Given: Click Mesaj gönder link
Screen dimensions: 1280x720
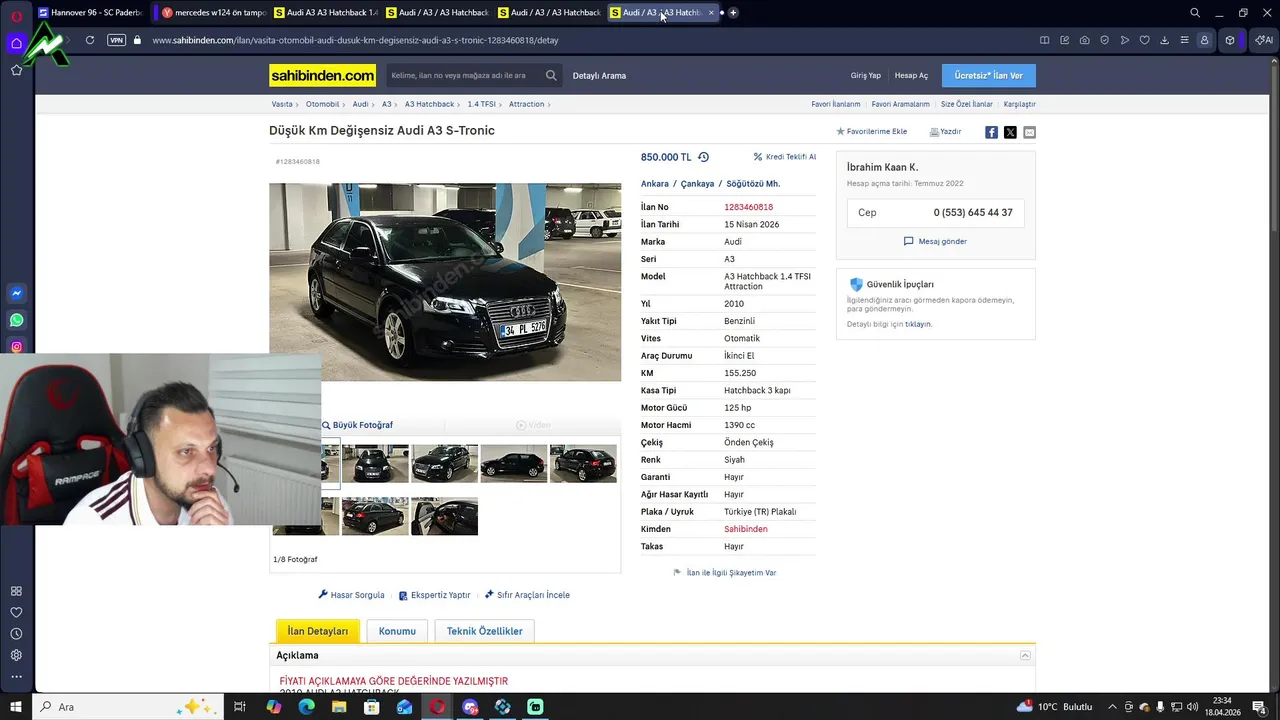Looking at the screenshot, I should coord(935,241).
